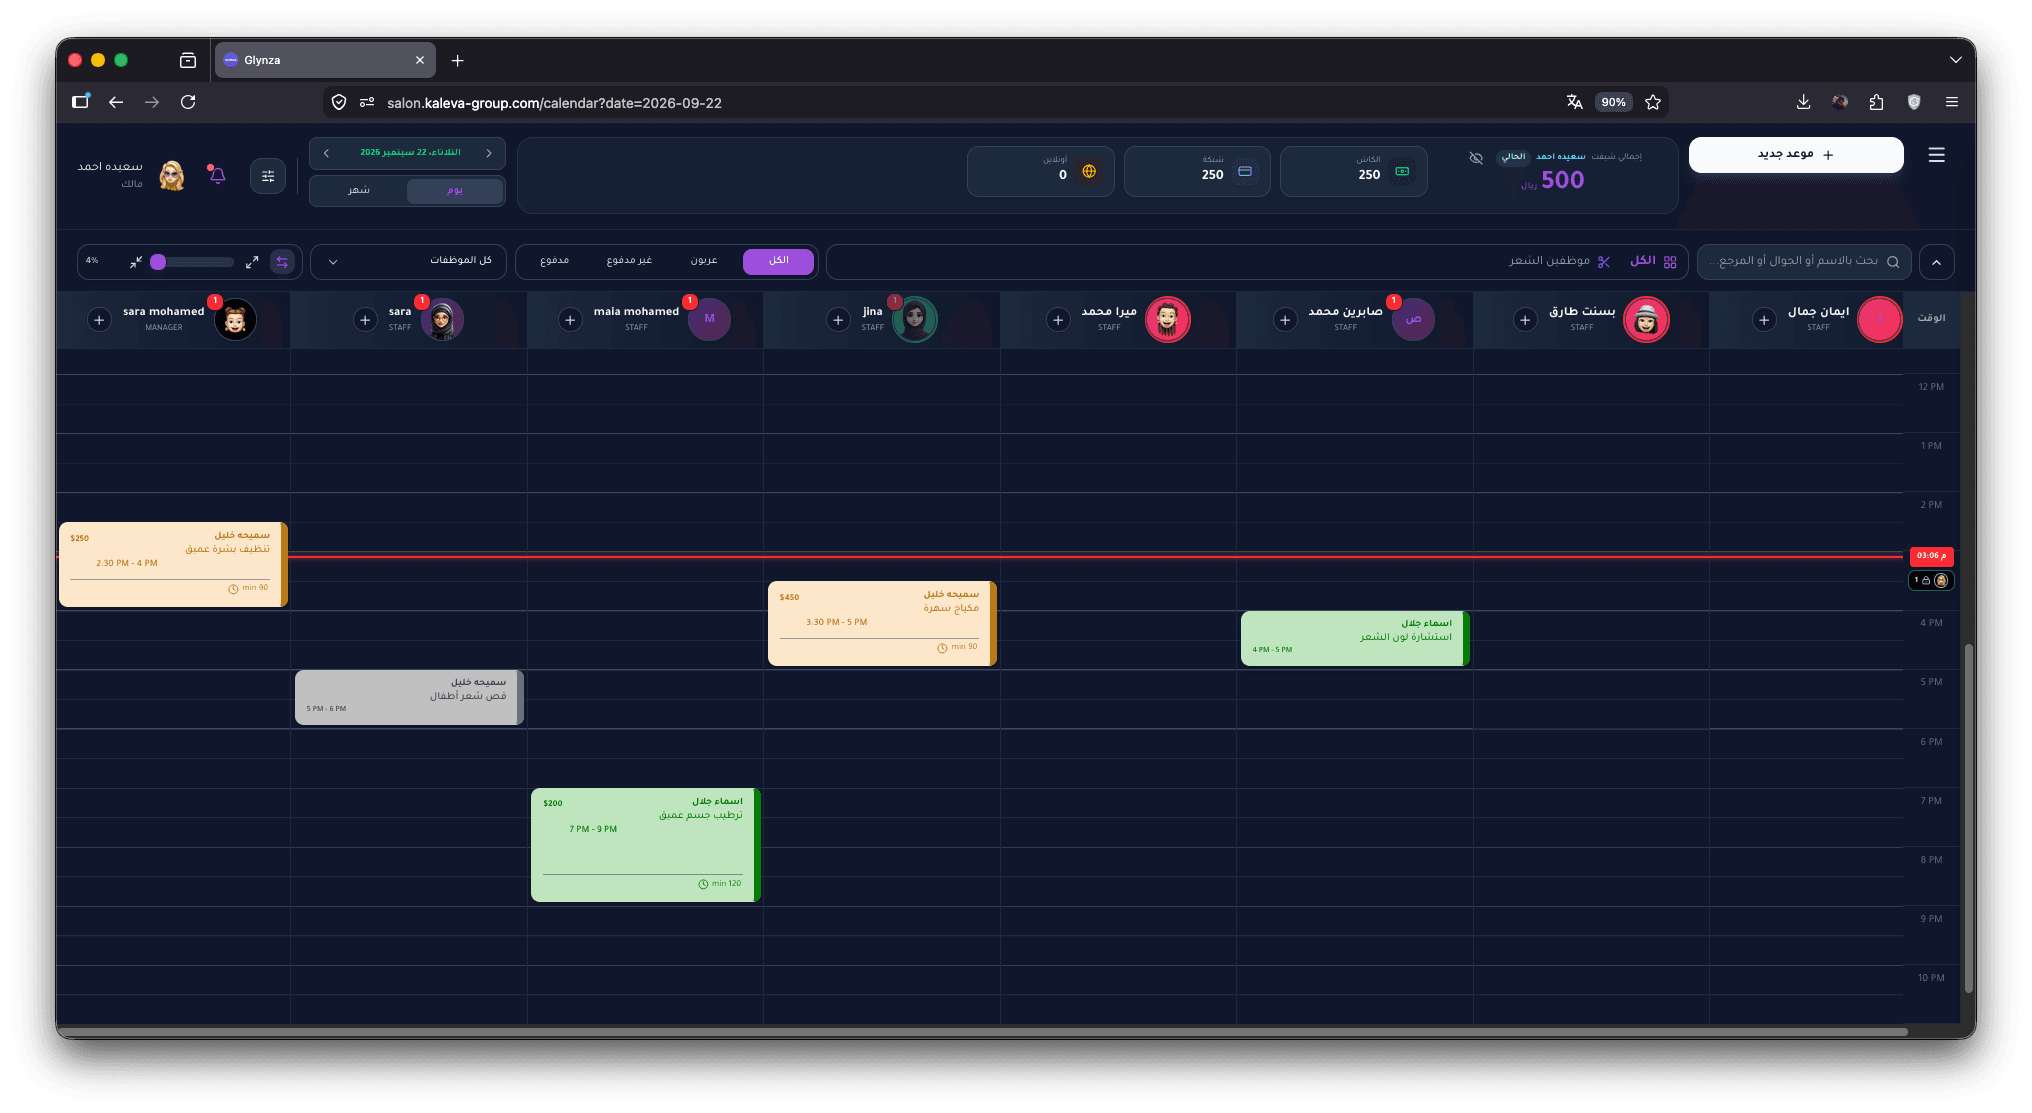The image size is (2032, 1113).
Task: Adjust the column zoom slider handle
Action: coord(158,262)
